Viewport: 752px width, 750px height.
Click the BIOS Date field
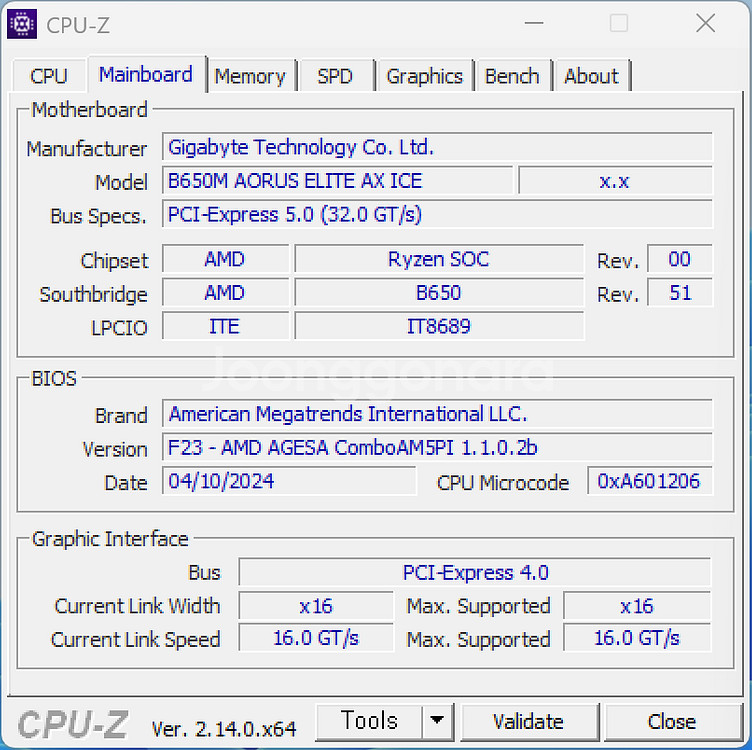point(289,481)
